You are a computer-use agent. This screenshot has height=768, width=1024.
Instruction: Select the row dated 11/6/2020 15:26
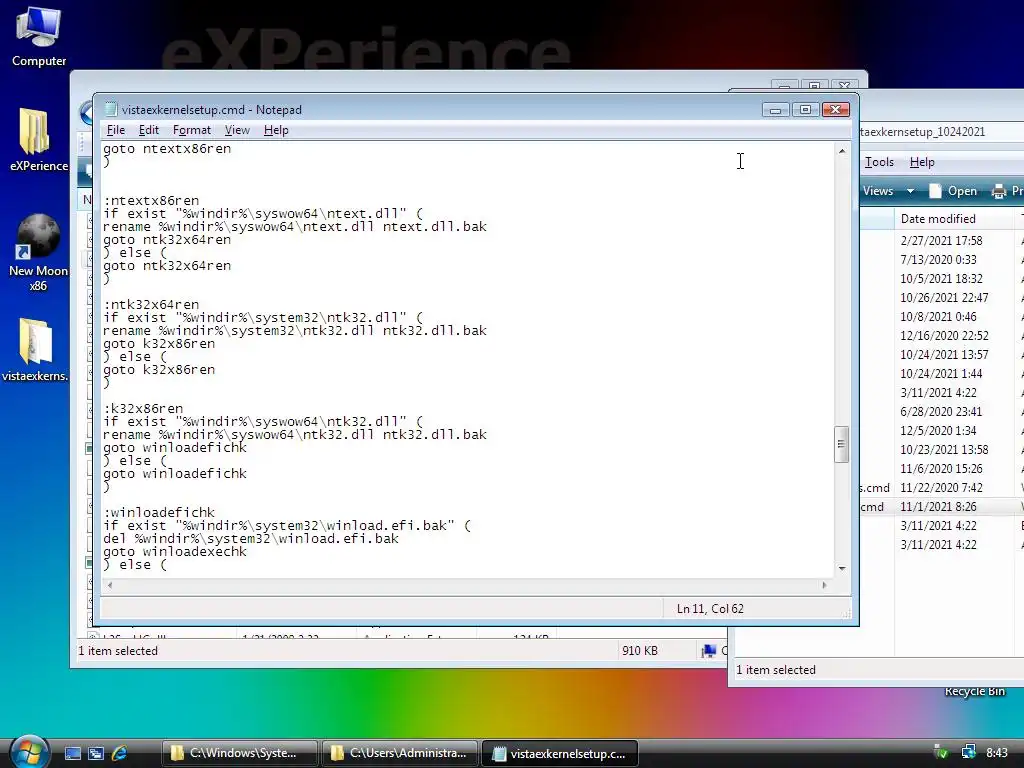click(x=941, y=468)
